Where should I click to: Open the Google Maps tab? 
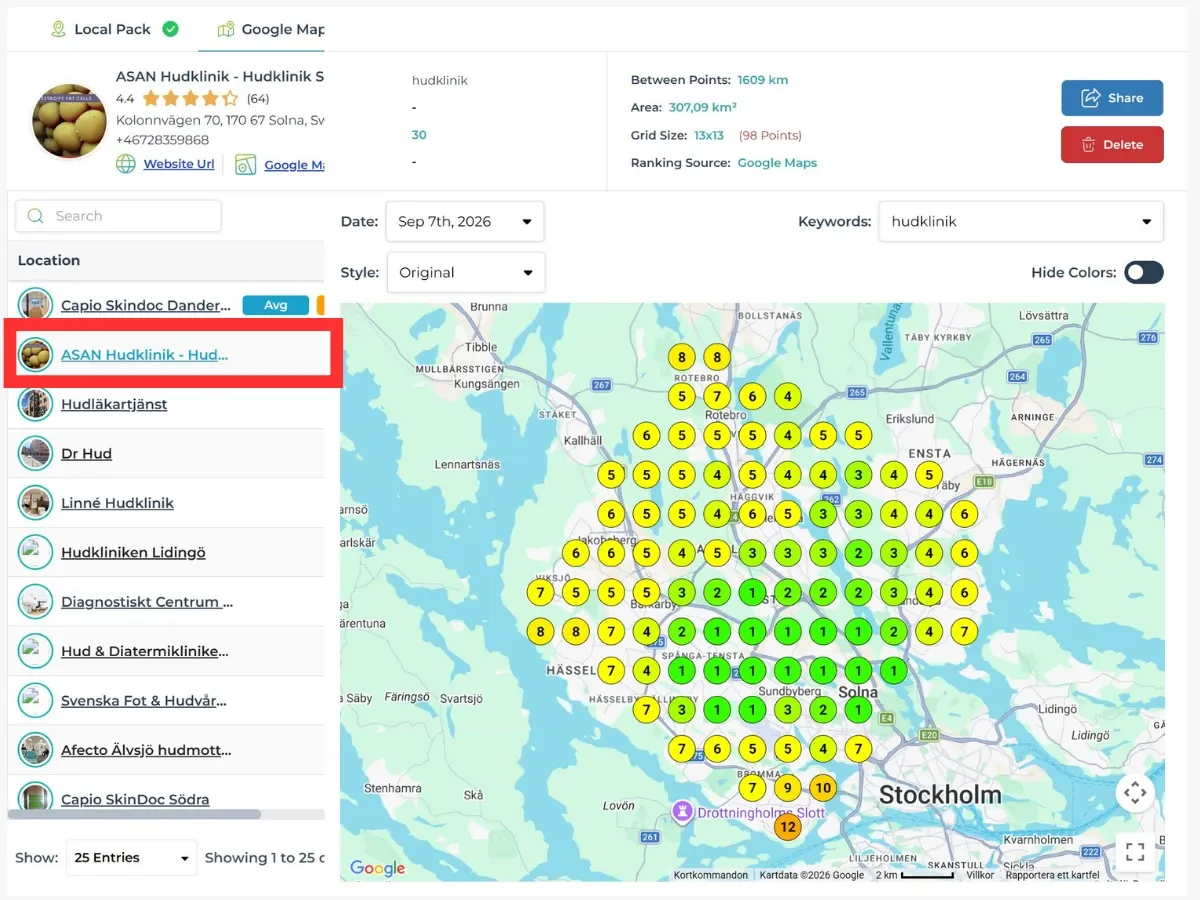pyautogui.click(x=271, y=29)
